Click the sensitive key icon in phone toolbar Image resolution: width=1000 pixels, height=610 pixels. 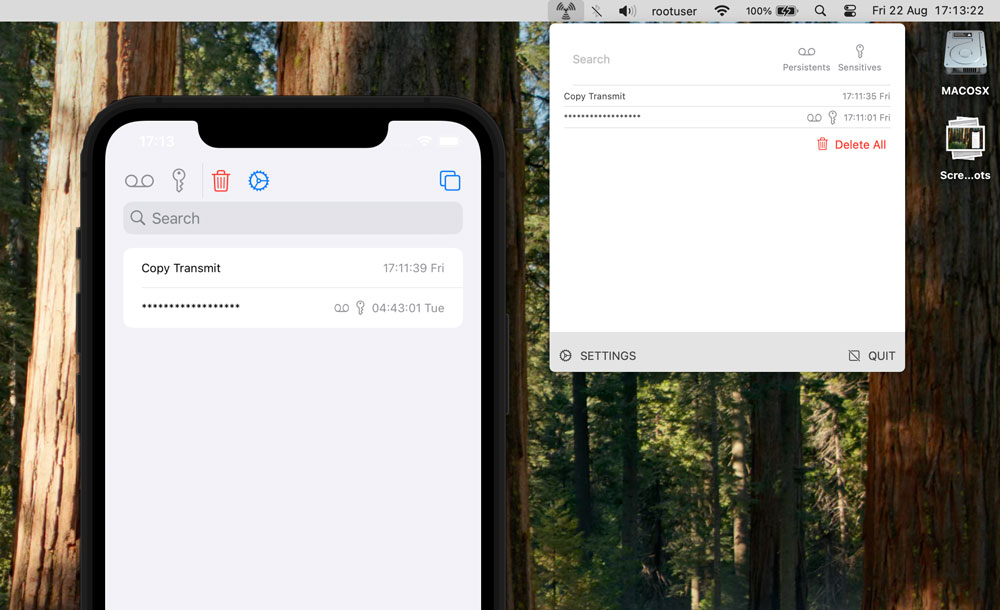coord(179,180)
